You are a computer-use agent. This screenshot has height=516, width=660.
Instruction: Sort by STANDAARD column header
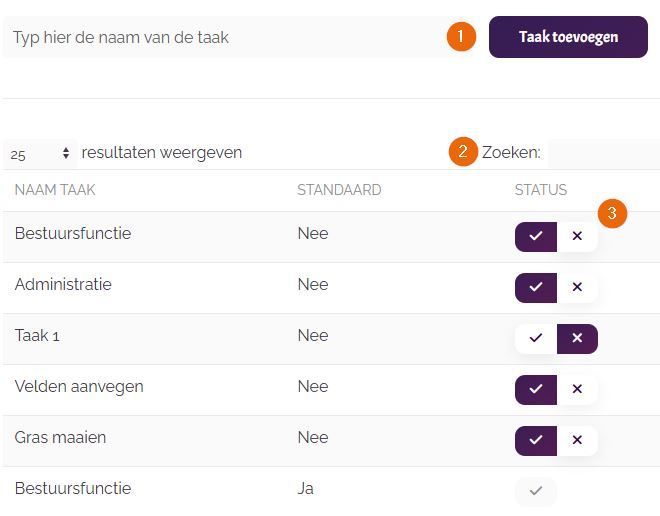tap(339, 190)
